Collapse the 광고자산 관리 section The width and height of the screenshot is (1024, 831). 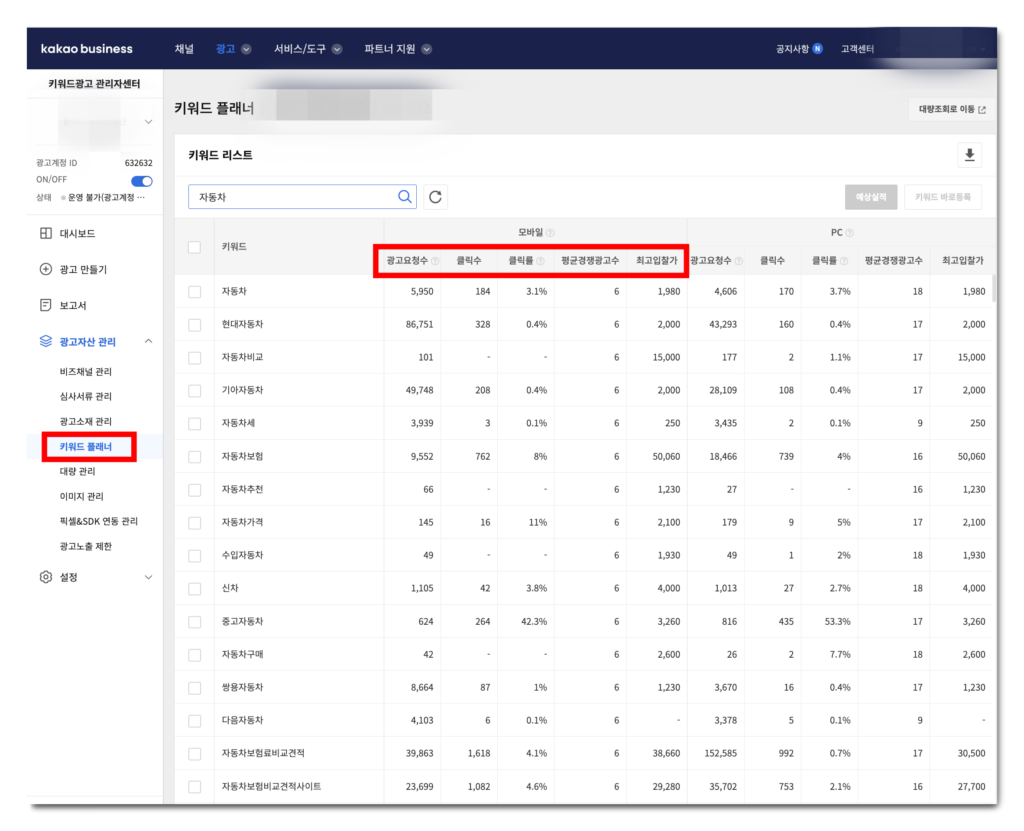148,342
